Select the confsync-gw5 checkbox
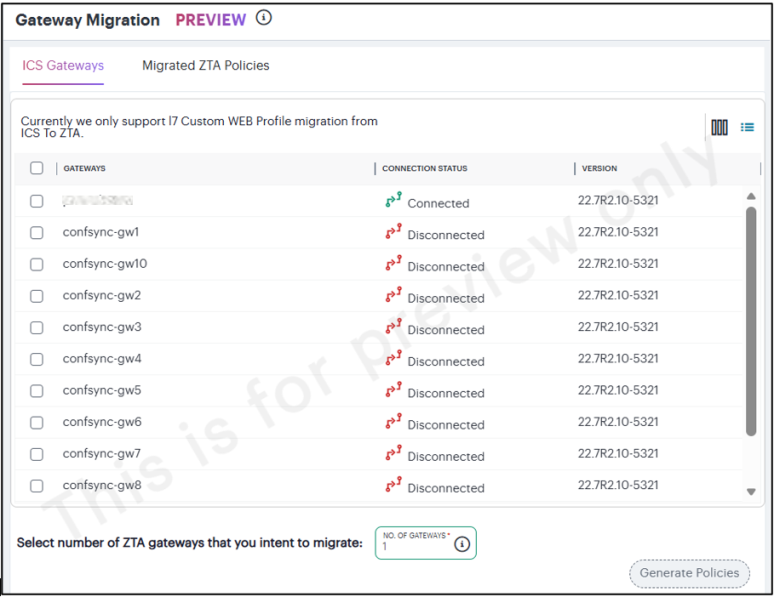This screenshot has height=597, width=774. click(37, 391)
